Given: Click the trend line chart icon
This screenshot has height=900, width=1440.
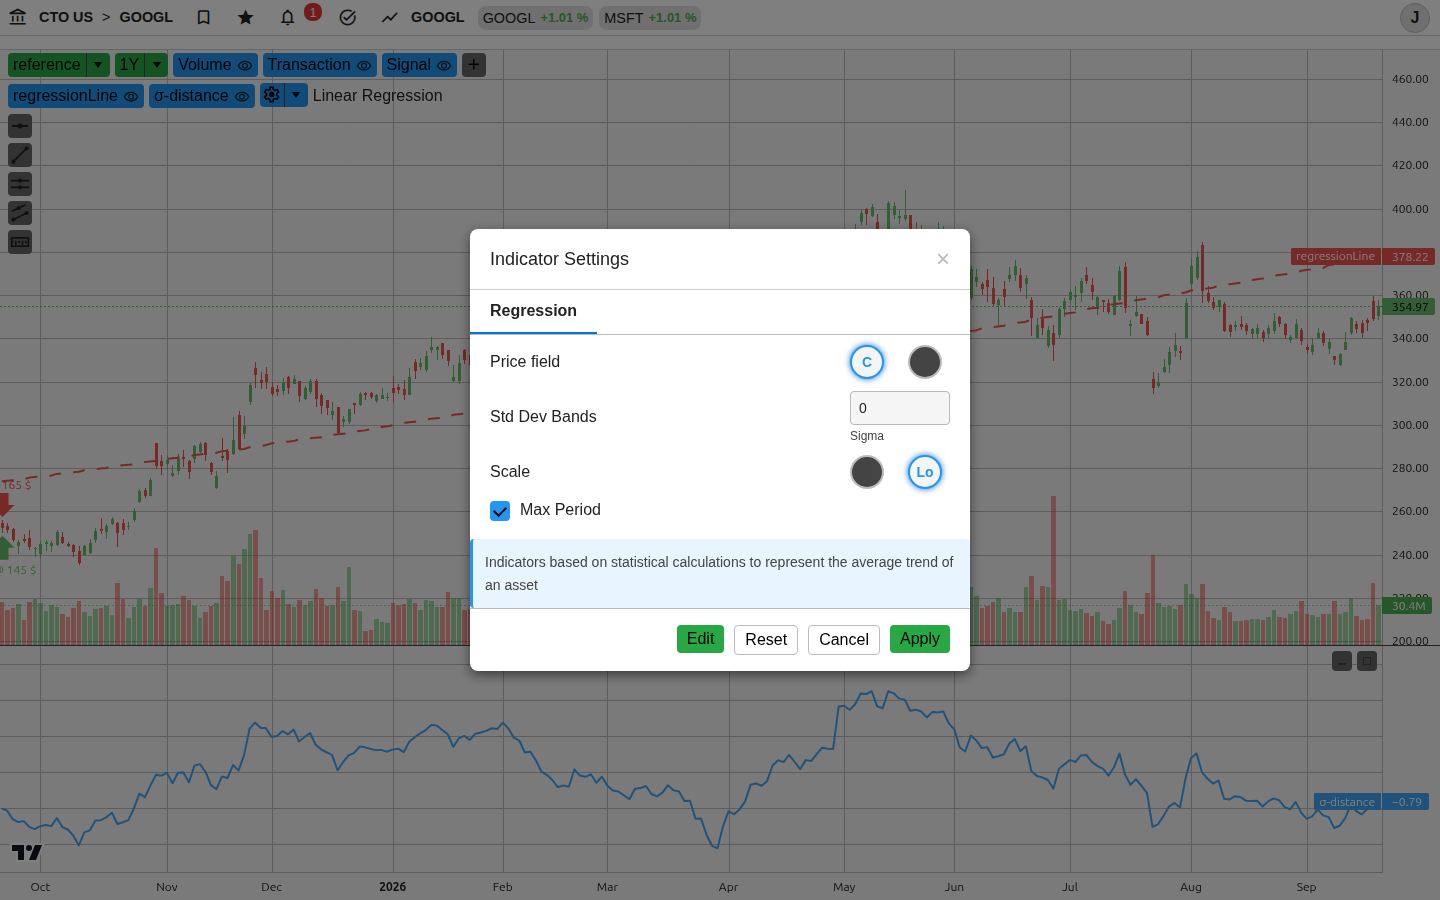Looking at the screenshot, I should tap(390, 17).
